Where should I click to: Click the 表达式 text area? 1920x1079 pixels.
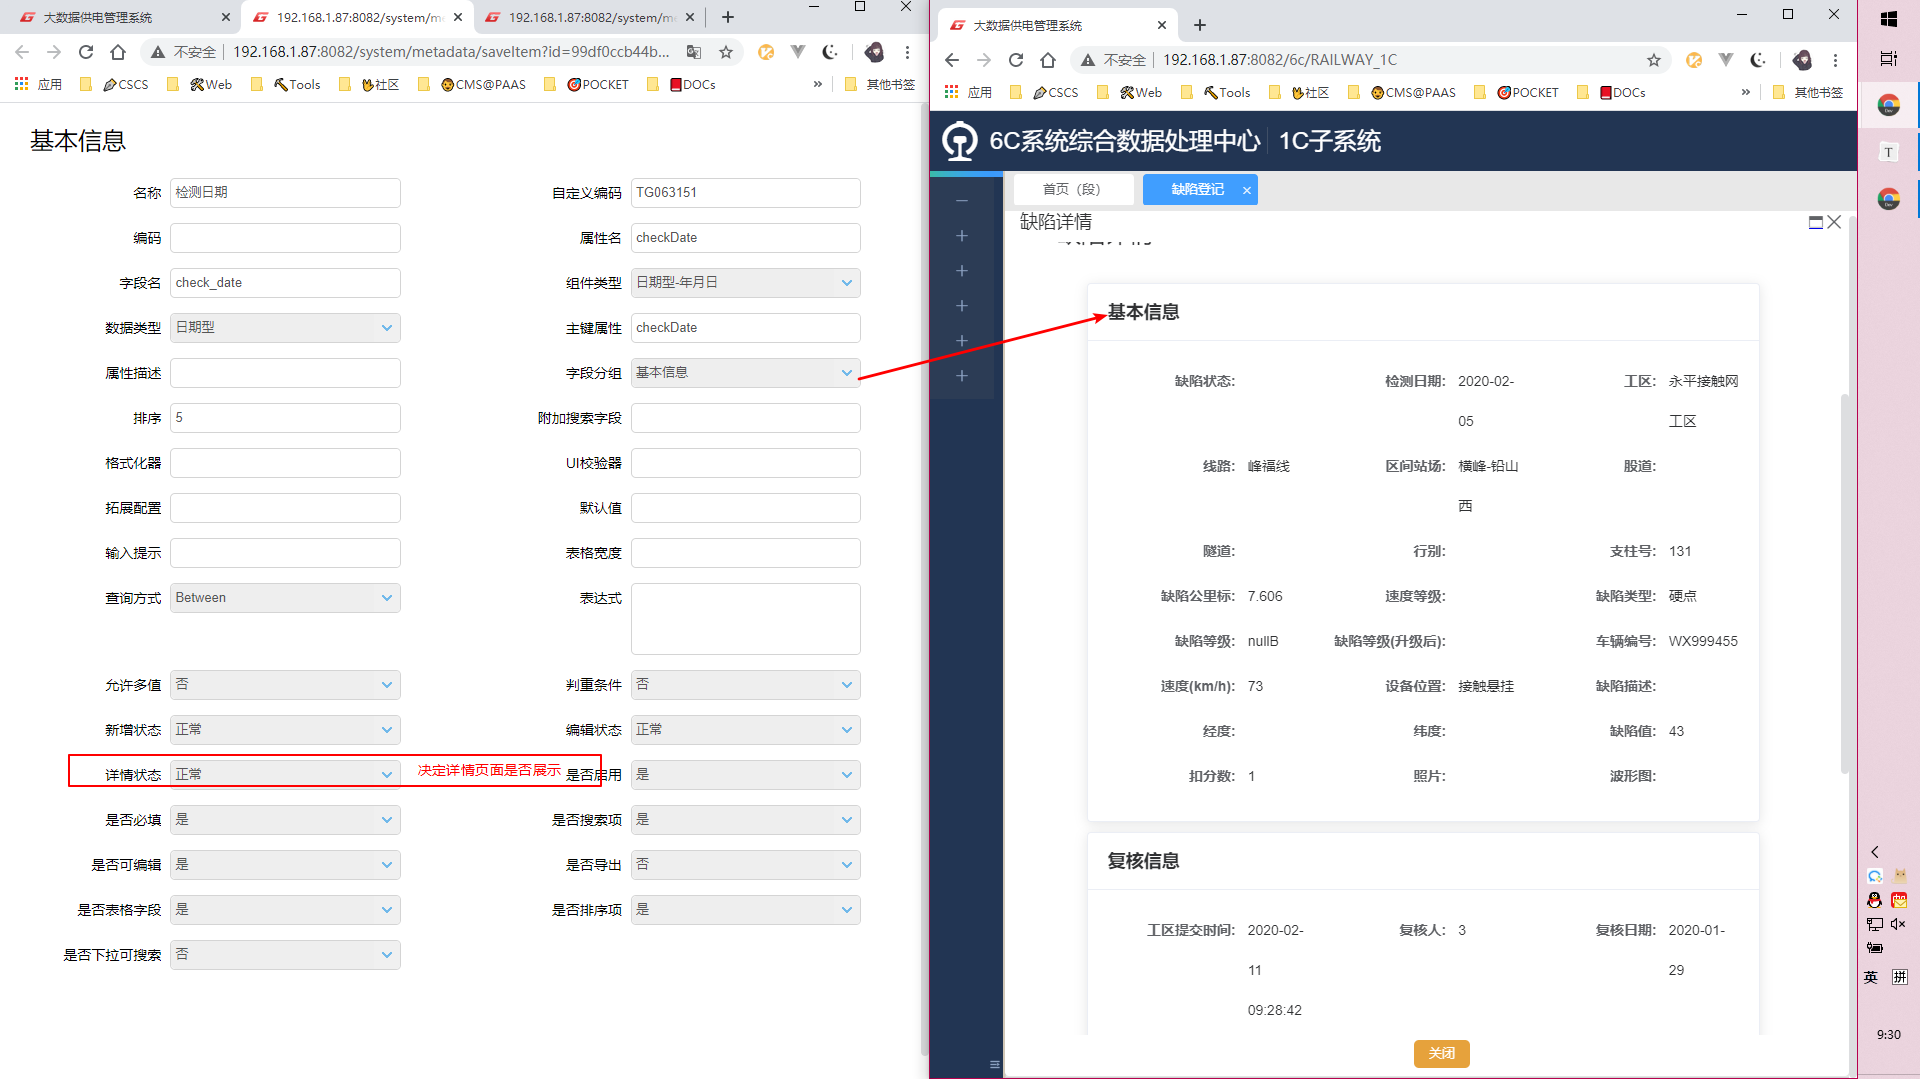(745, 619)
